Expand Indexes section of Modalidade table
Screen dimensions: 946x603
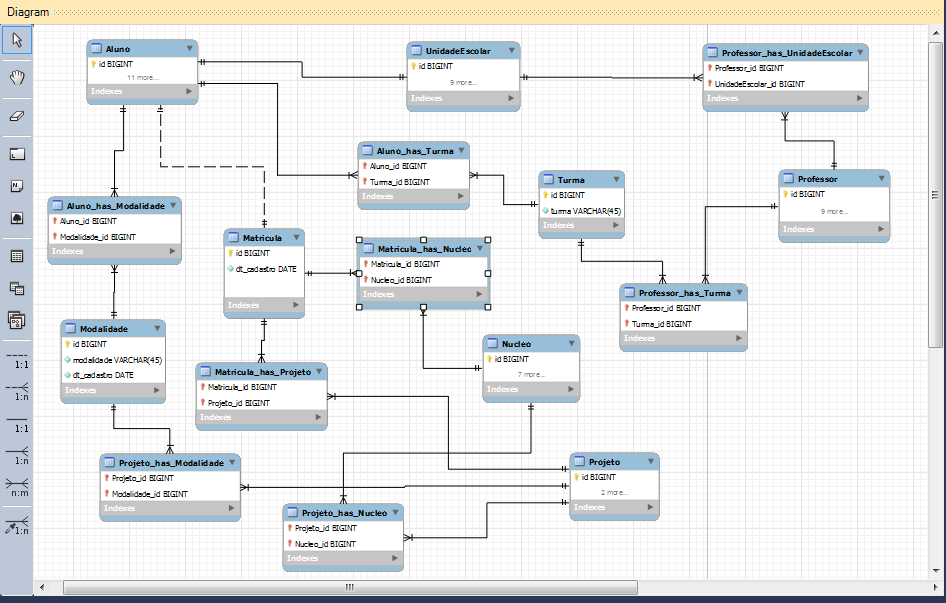tap(157, 390)
